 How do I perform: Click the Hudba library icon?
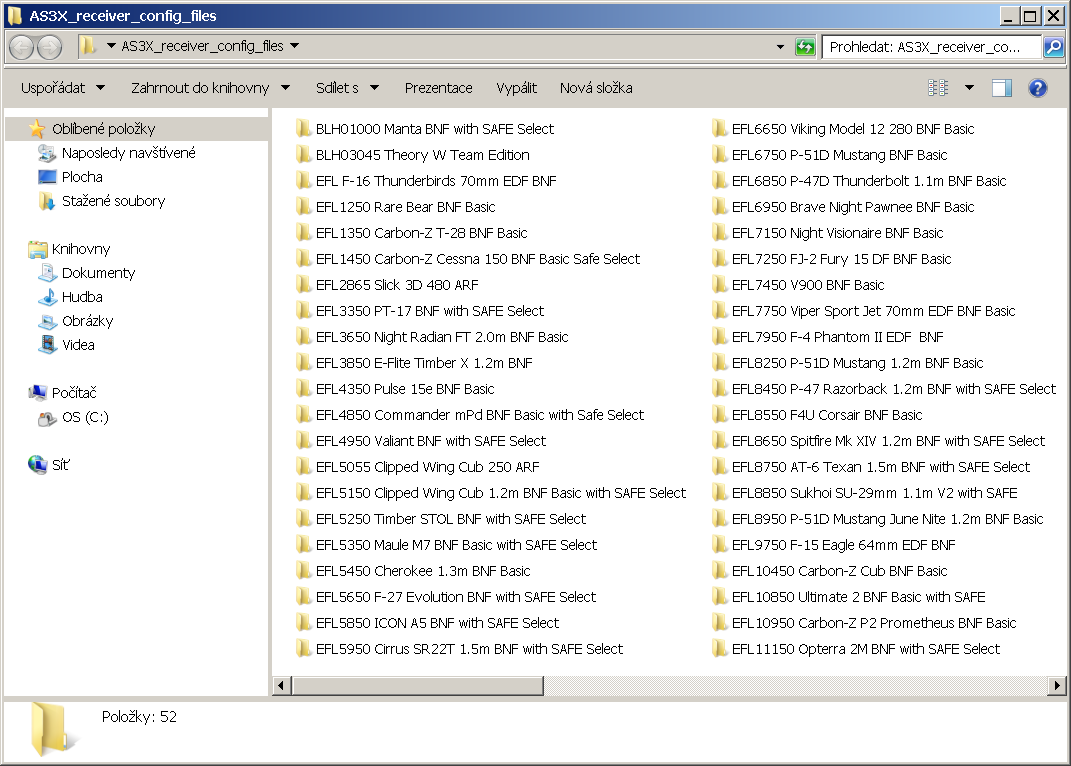coord(47,297)
